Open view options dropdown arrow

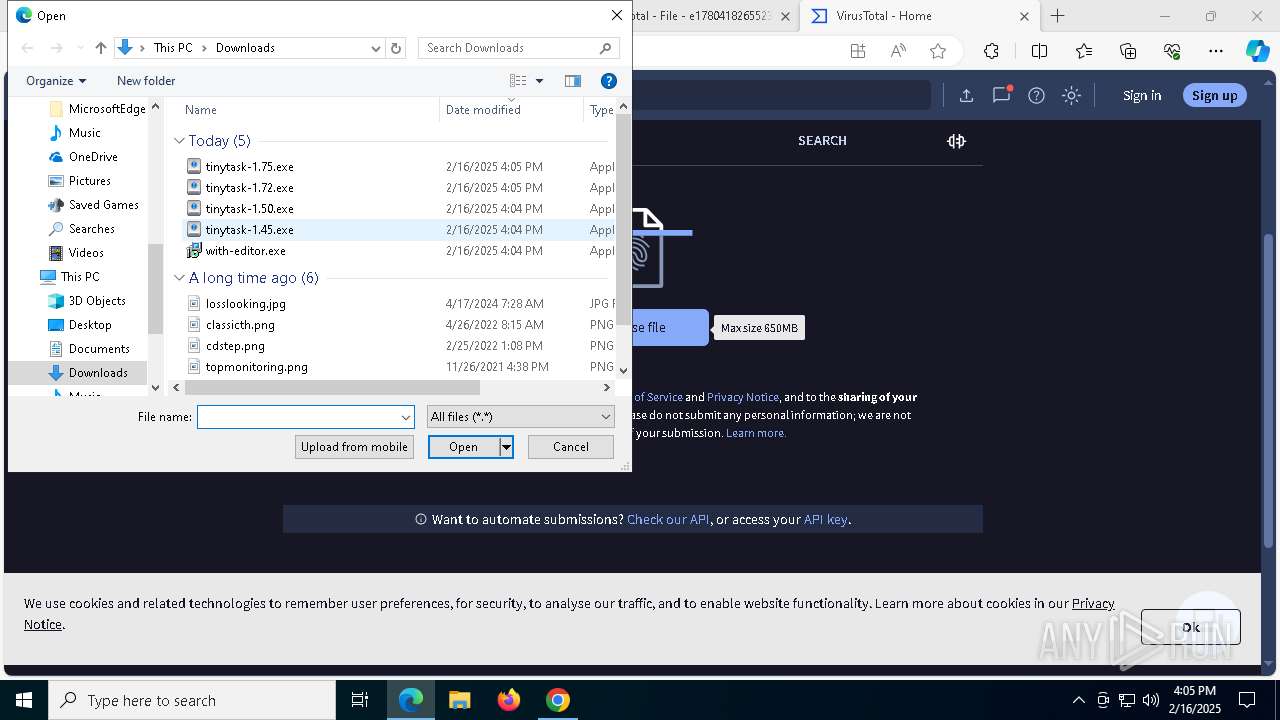[x=540, y=81]
